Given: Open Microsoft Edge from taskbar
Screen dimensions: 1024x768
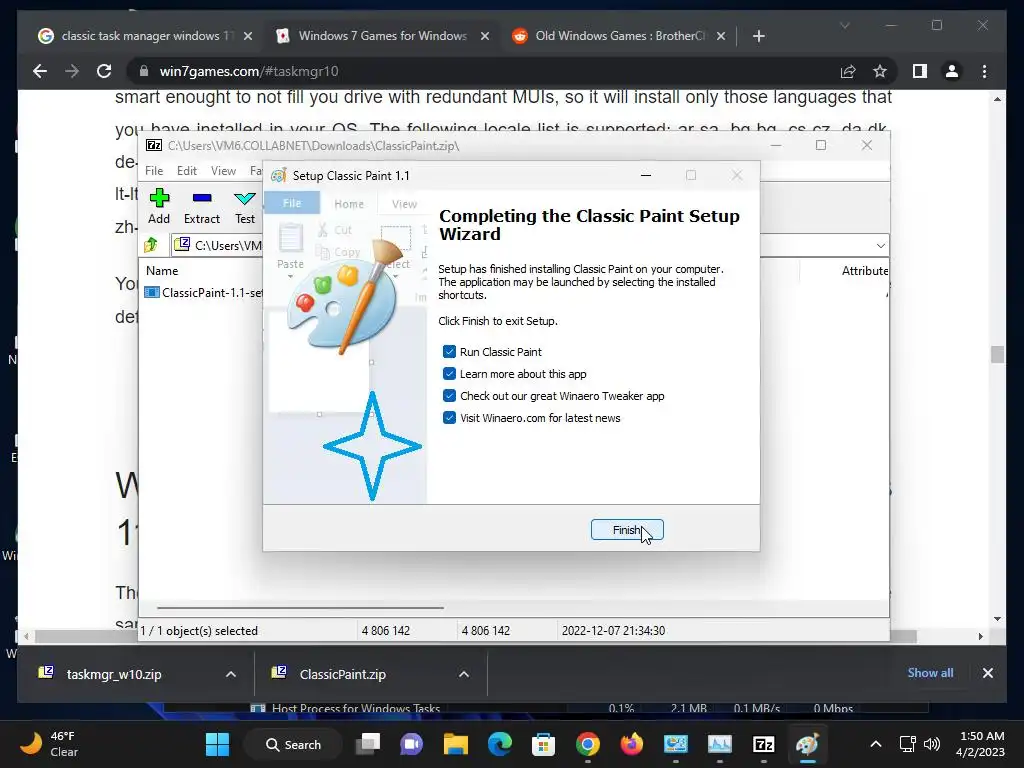Looking at the screenshot, I should (x=500, y=744).
